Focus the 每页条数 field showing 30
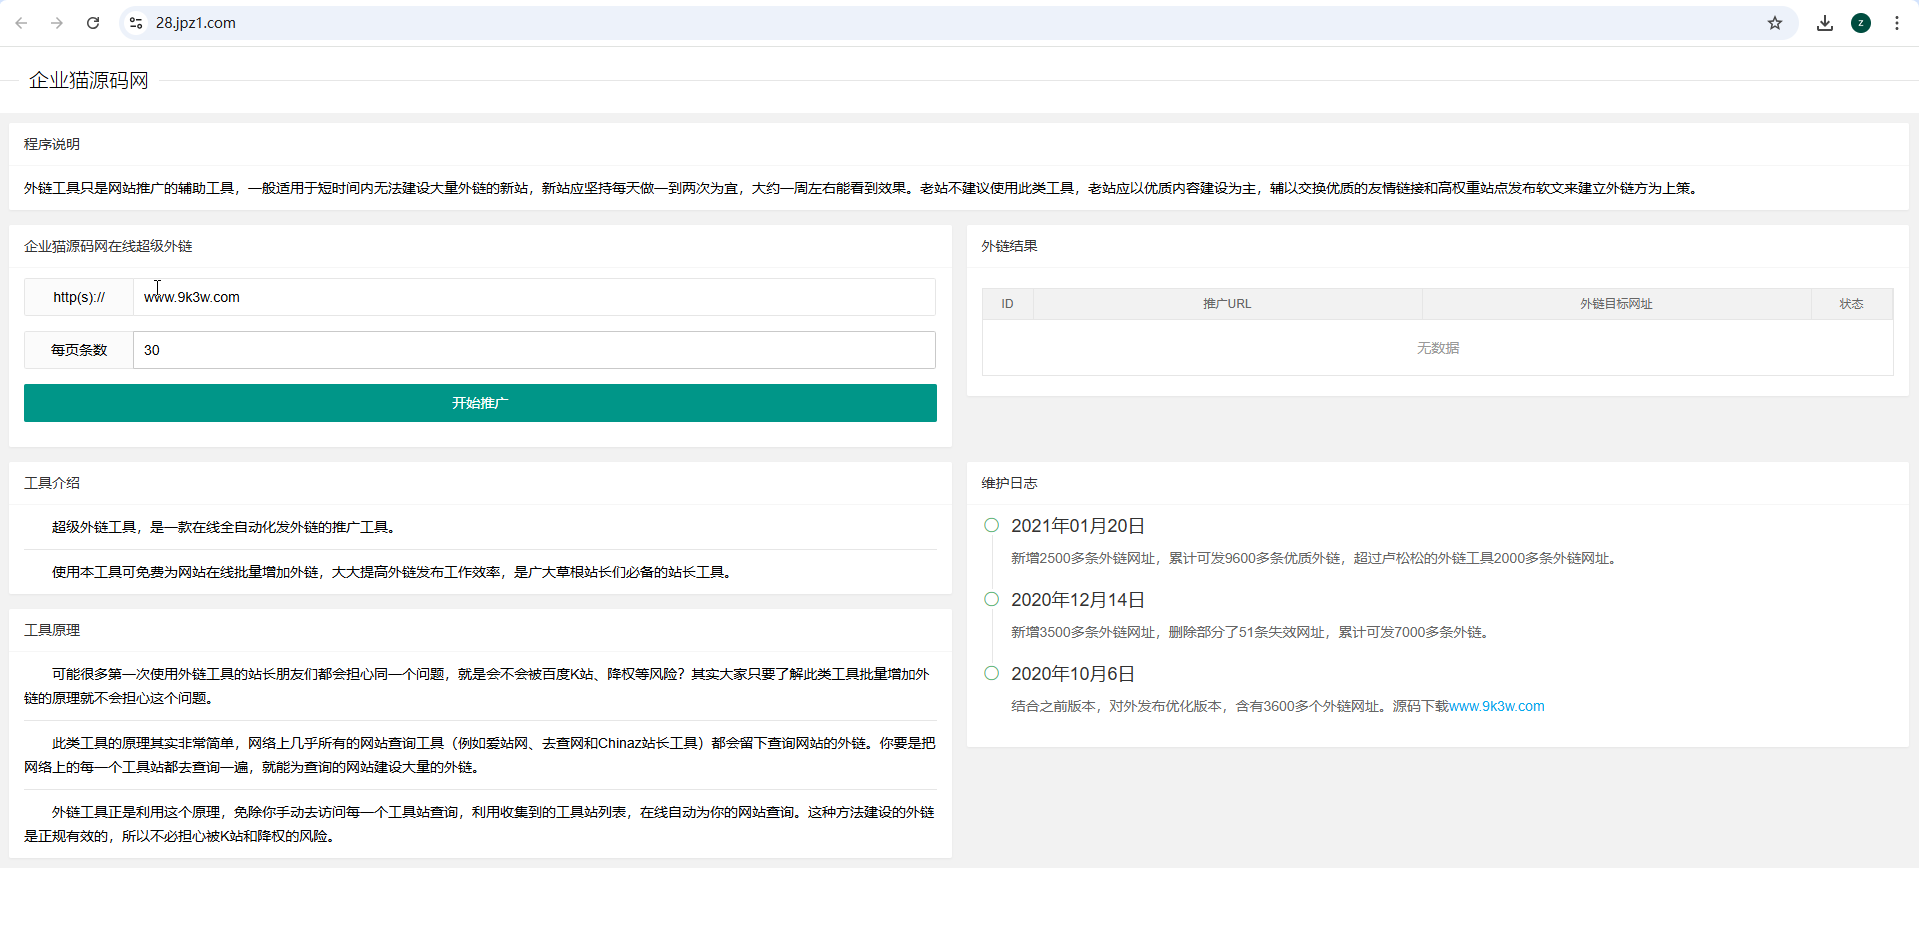 534,350
